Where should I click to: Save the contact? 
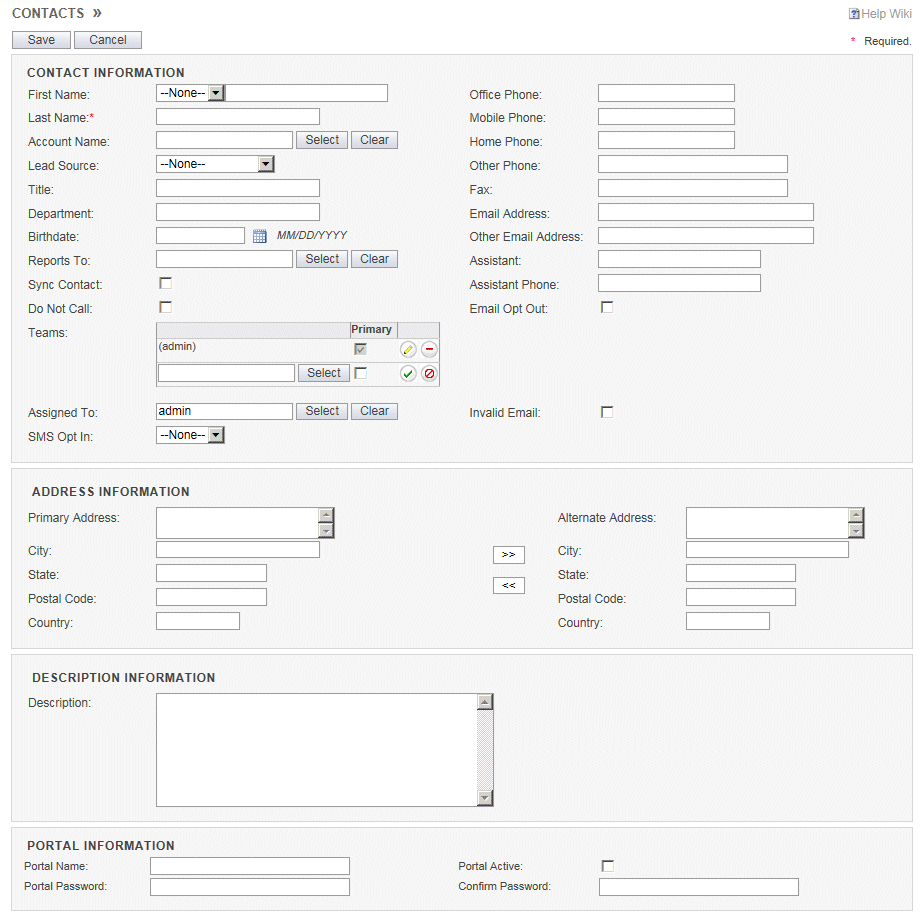click(41, 40)
